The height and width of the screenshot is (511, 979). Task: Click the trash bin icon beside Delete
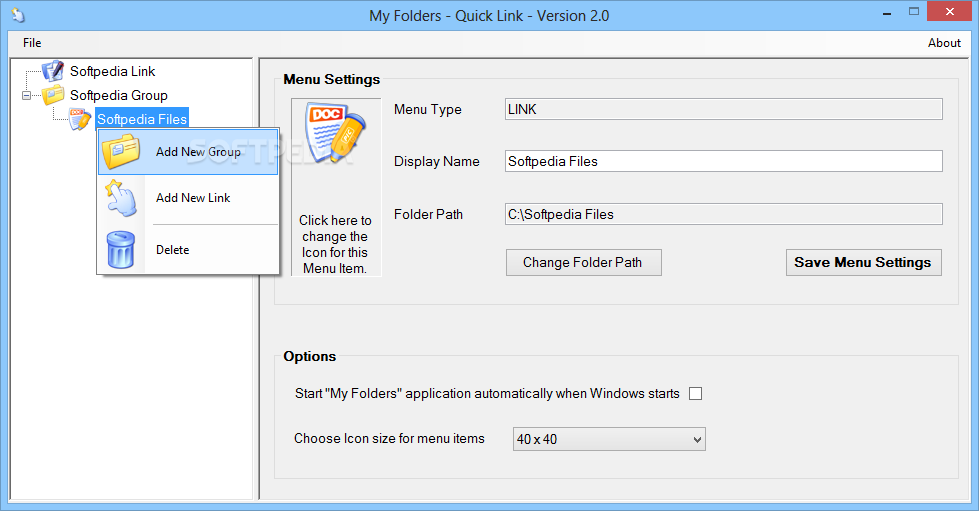tap(121, 250)
